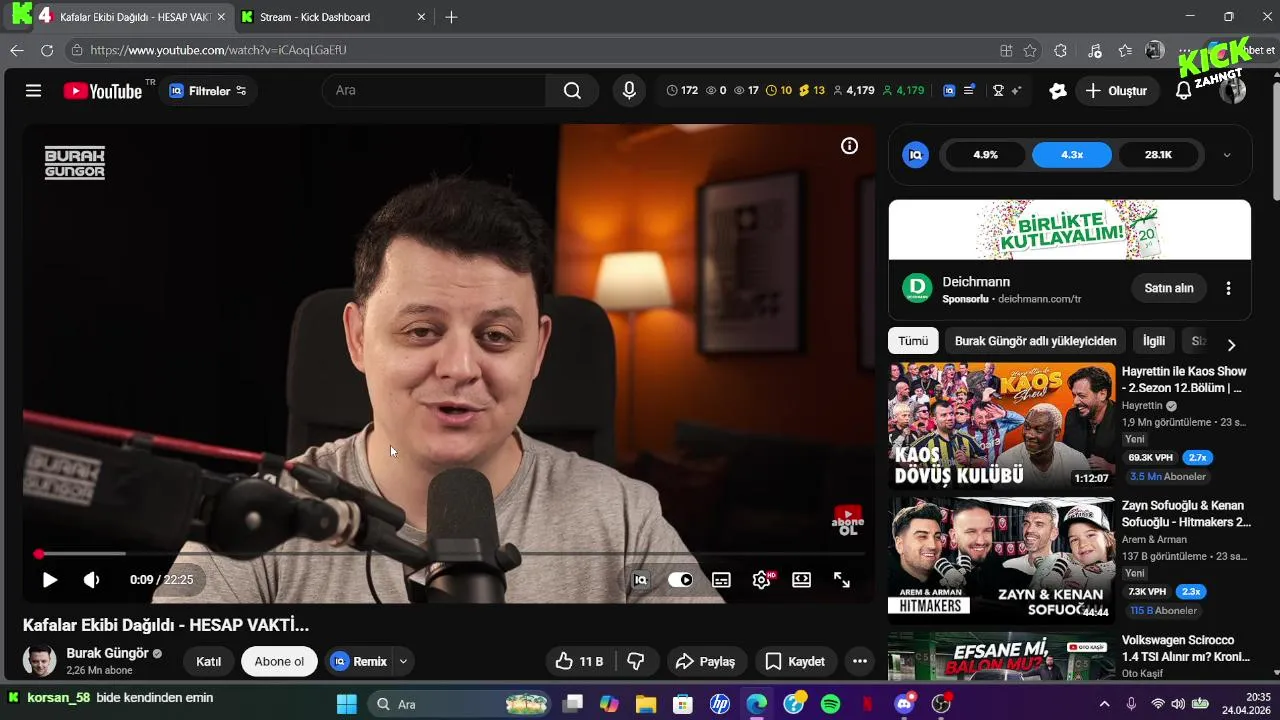The width and height of the screenshot is (1280, 720).
Task: Go to the YouTube home logo
Action: [103, 91]
